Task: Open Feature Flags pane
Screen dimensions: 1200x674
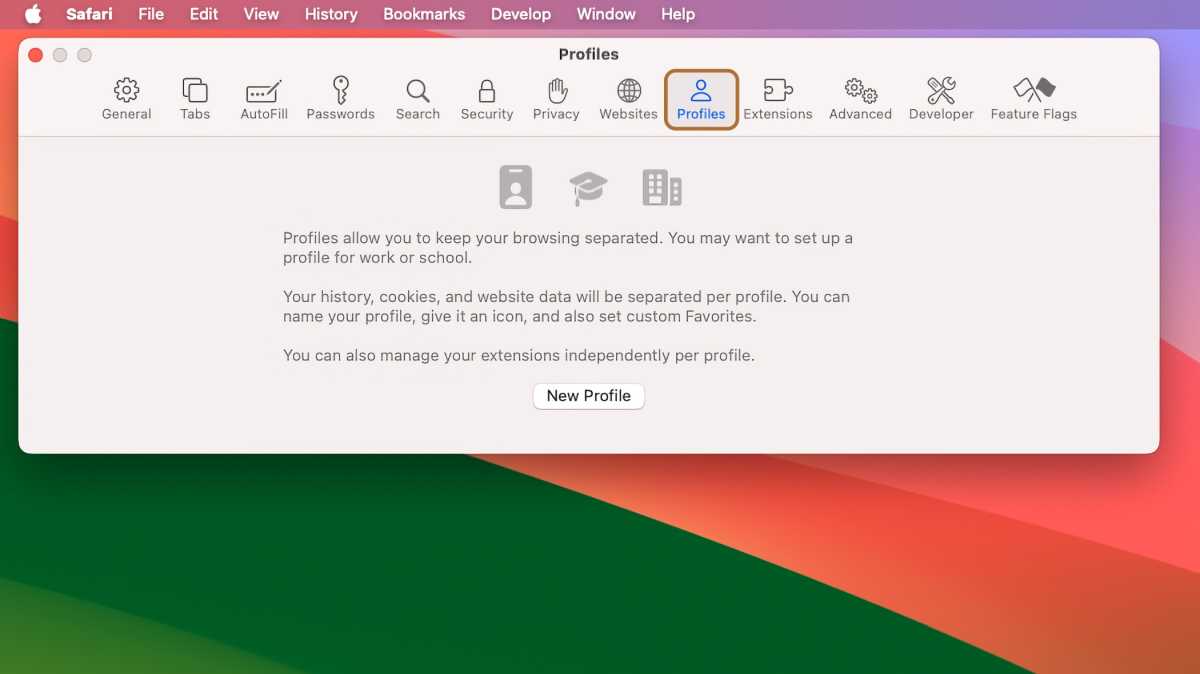Action: [1034, 99]
